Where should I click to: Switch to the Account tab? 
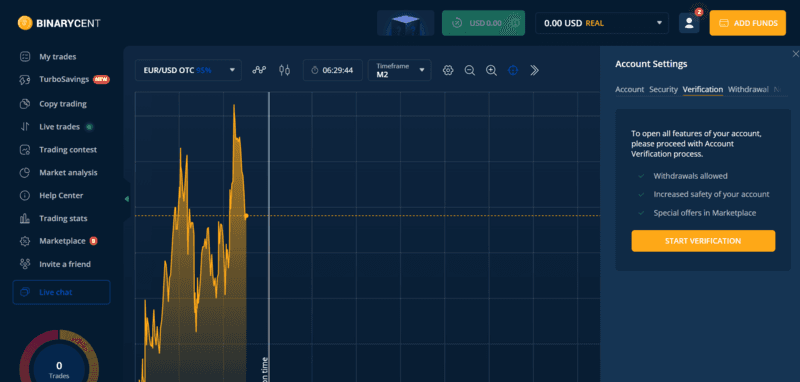click(x=630, y=89)
